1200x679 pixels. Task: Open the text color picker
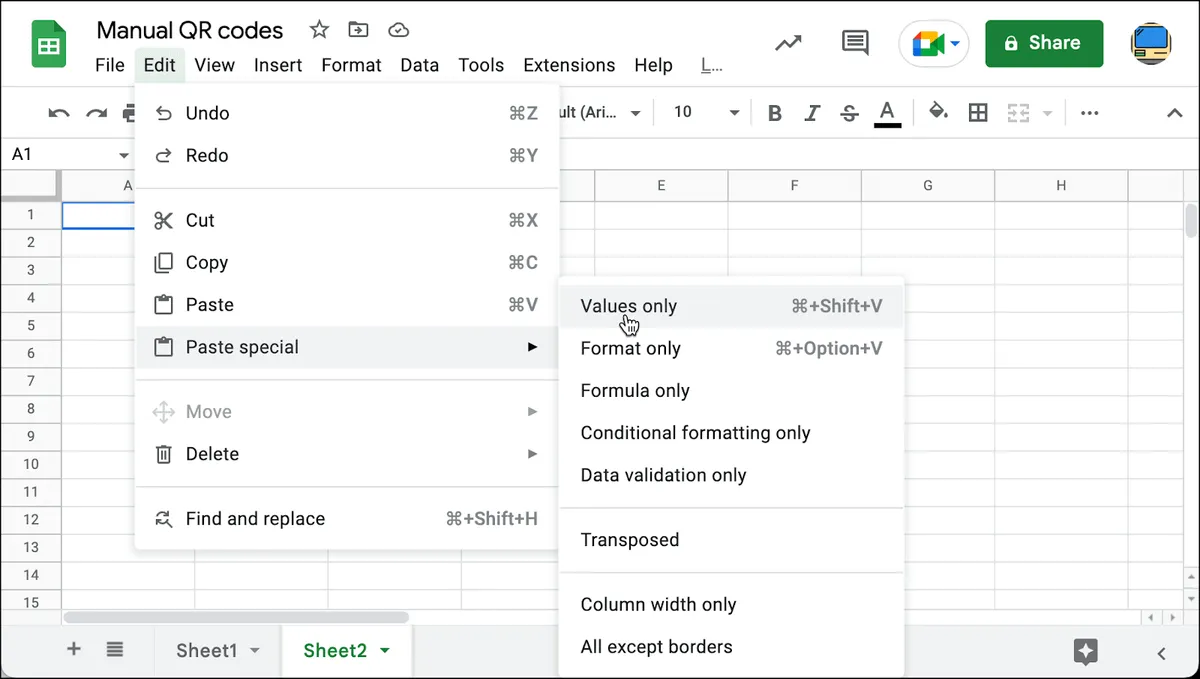coord(887,113)
